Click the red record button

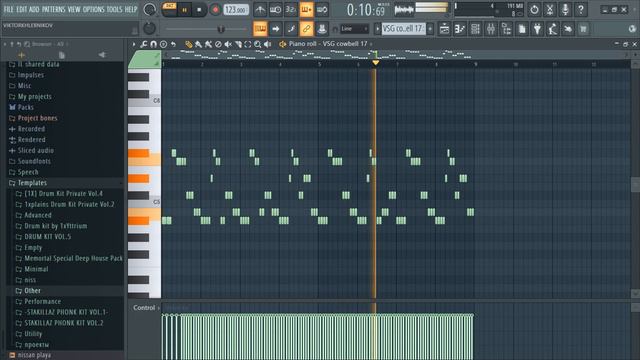coord(215,9)
